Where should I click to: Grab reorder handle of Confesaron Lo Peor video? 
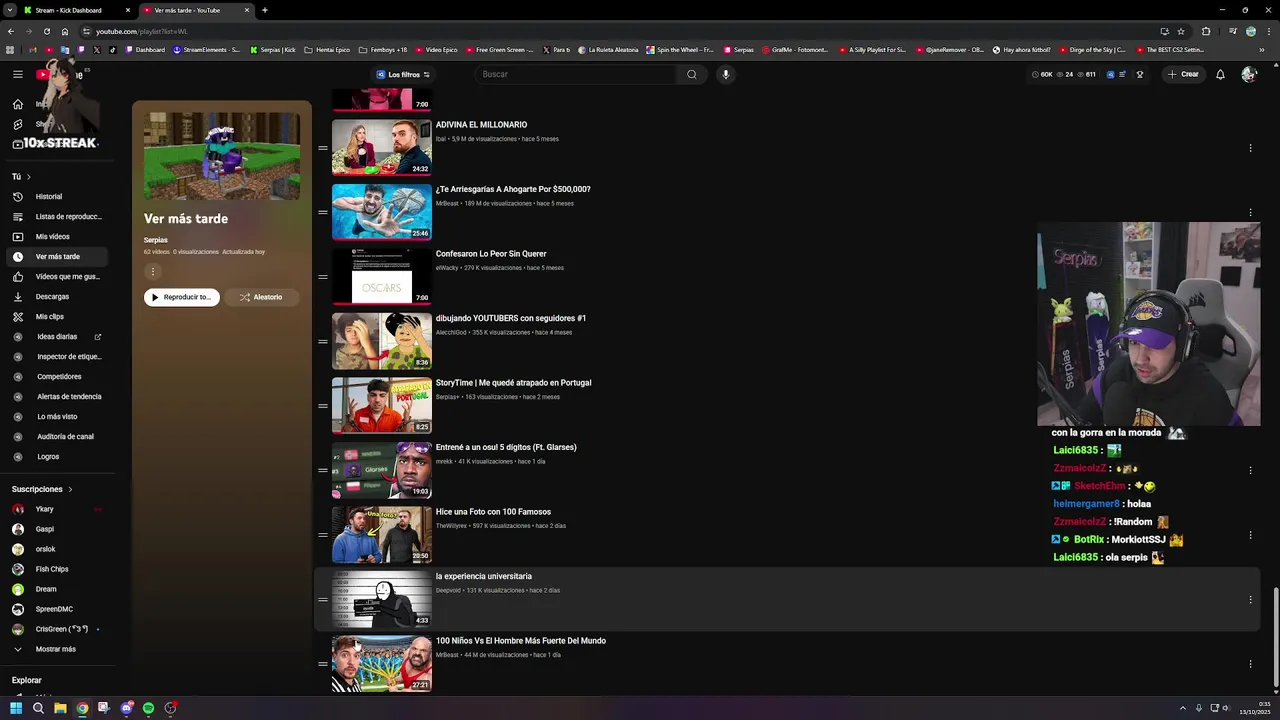click(x=323, y=277)
